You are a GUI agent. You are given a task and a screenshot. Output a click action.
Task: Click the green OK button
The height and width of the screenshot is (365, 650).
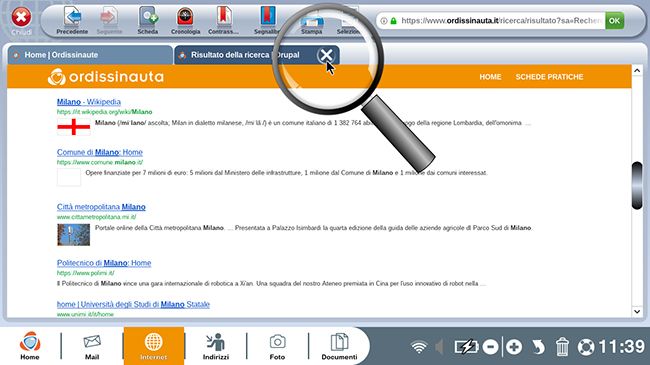tap(614, 21)
